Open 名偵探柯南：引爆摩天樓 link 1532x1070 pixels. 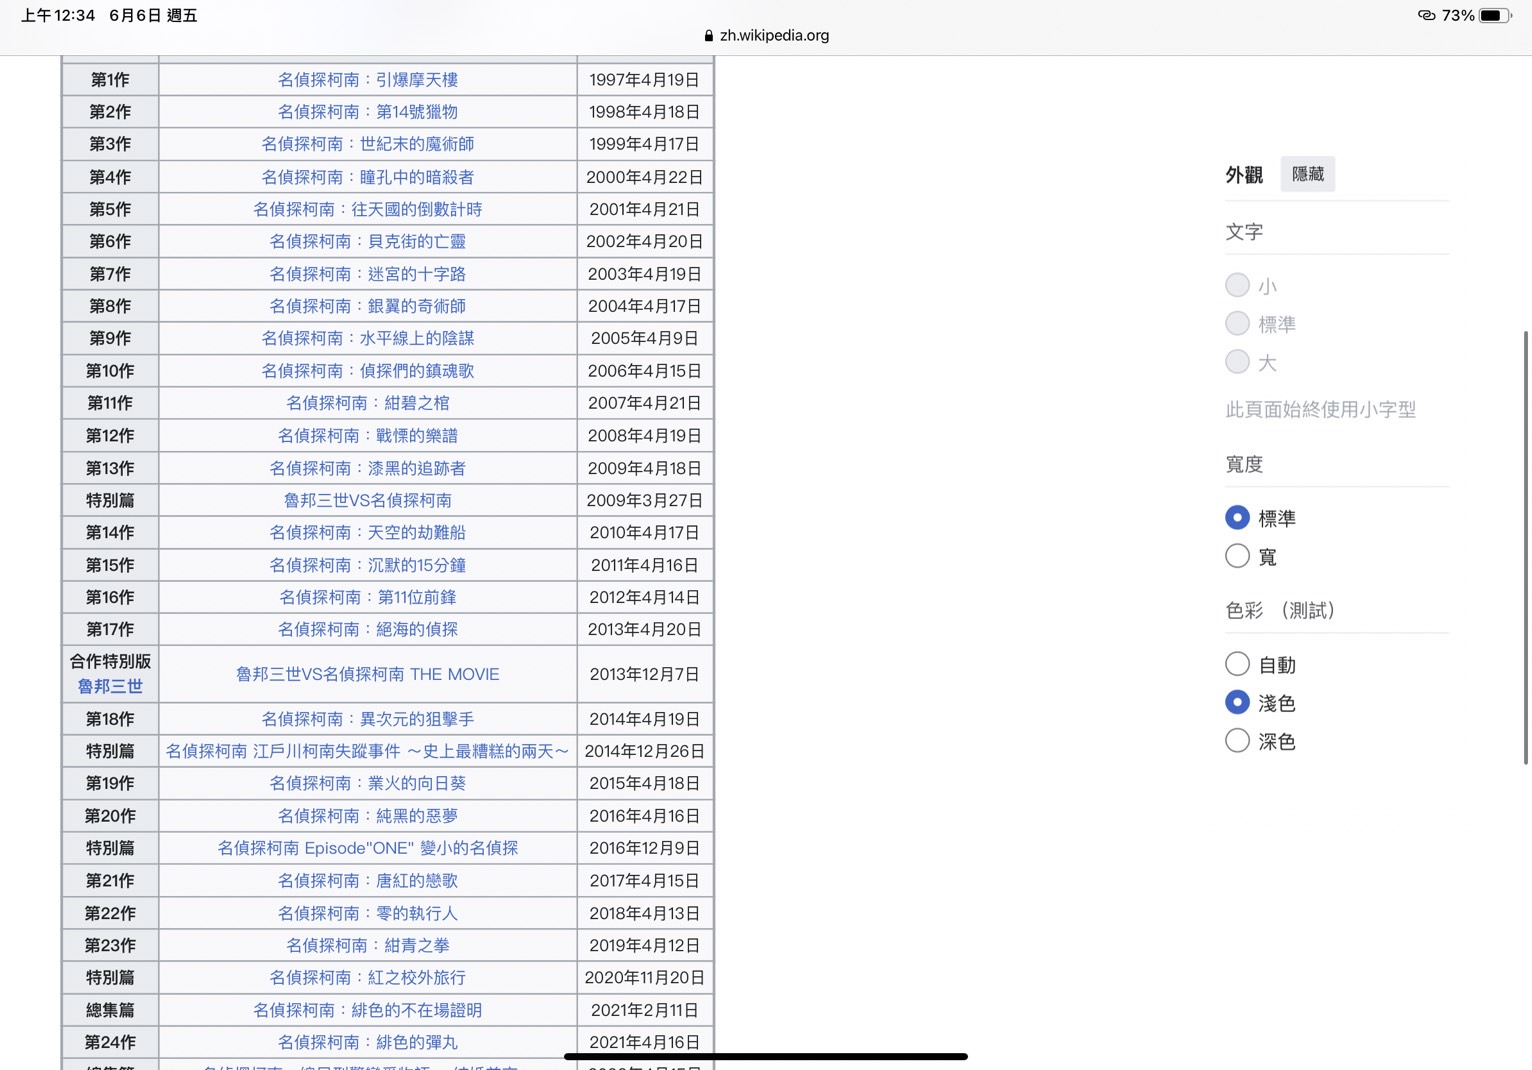pos(368,80)
